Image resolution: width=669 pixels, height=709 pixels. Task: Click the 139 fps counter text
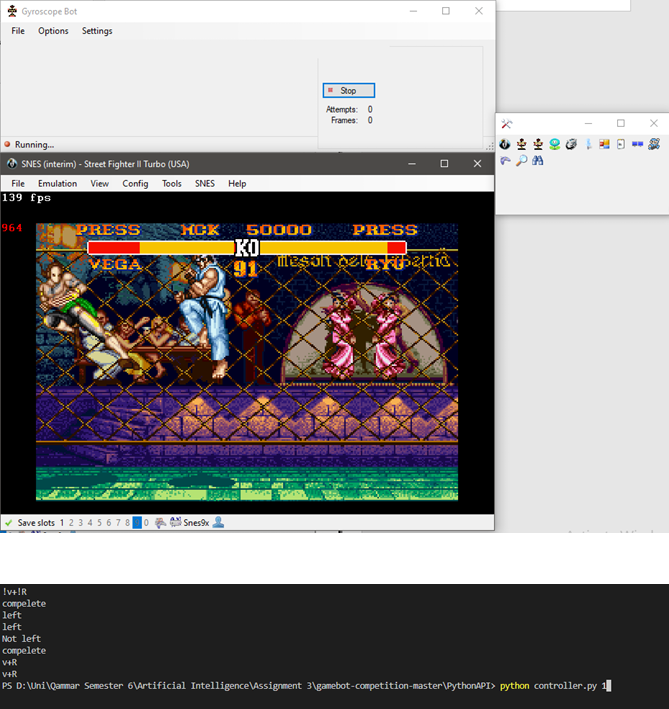click(26, 198)
